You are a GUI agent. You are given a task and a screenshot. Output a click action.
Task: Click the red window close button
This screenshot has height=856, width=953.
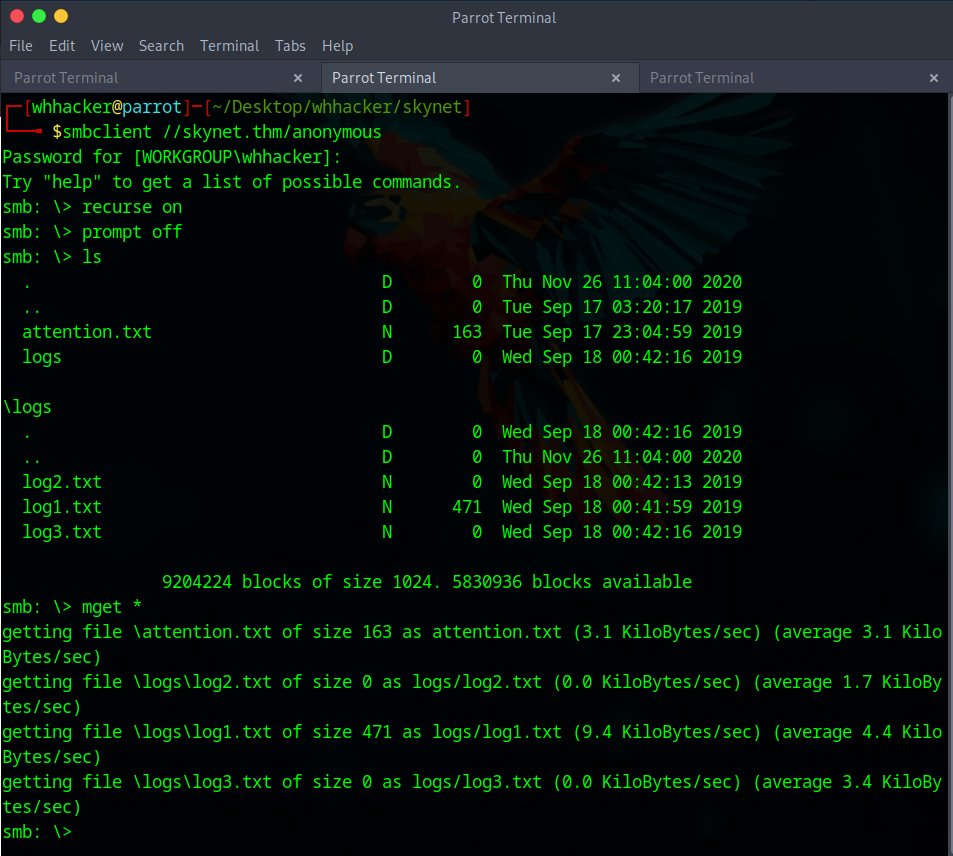point(17,16)
